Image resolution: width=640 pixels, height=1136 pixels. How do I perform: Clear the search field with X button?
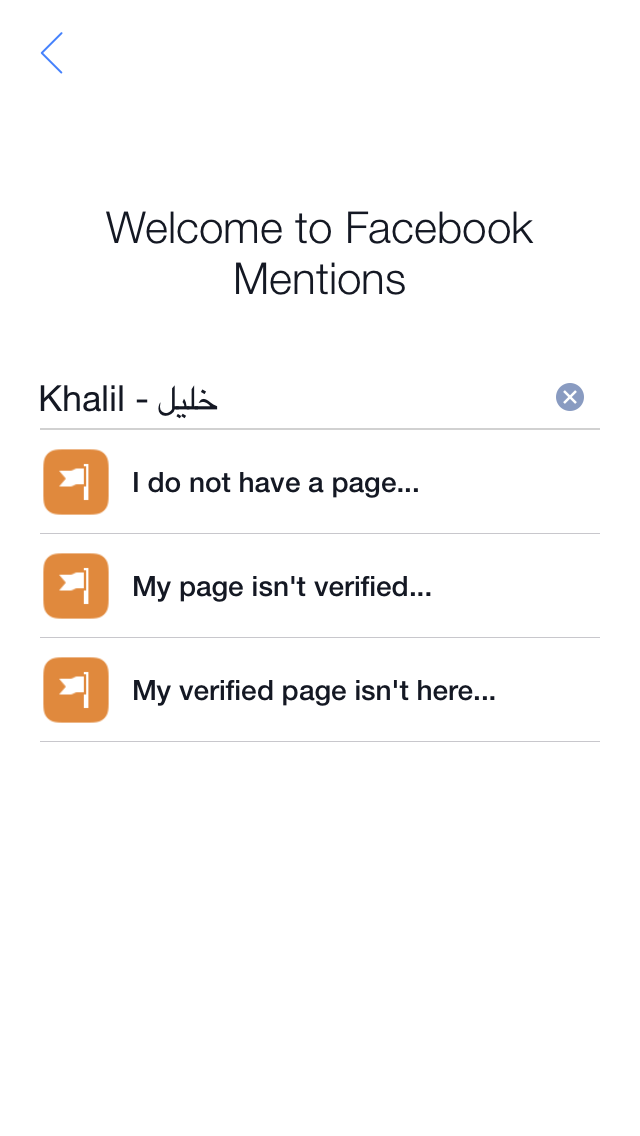570,398
